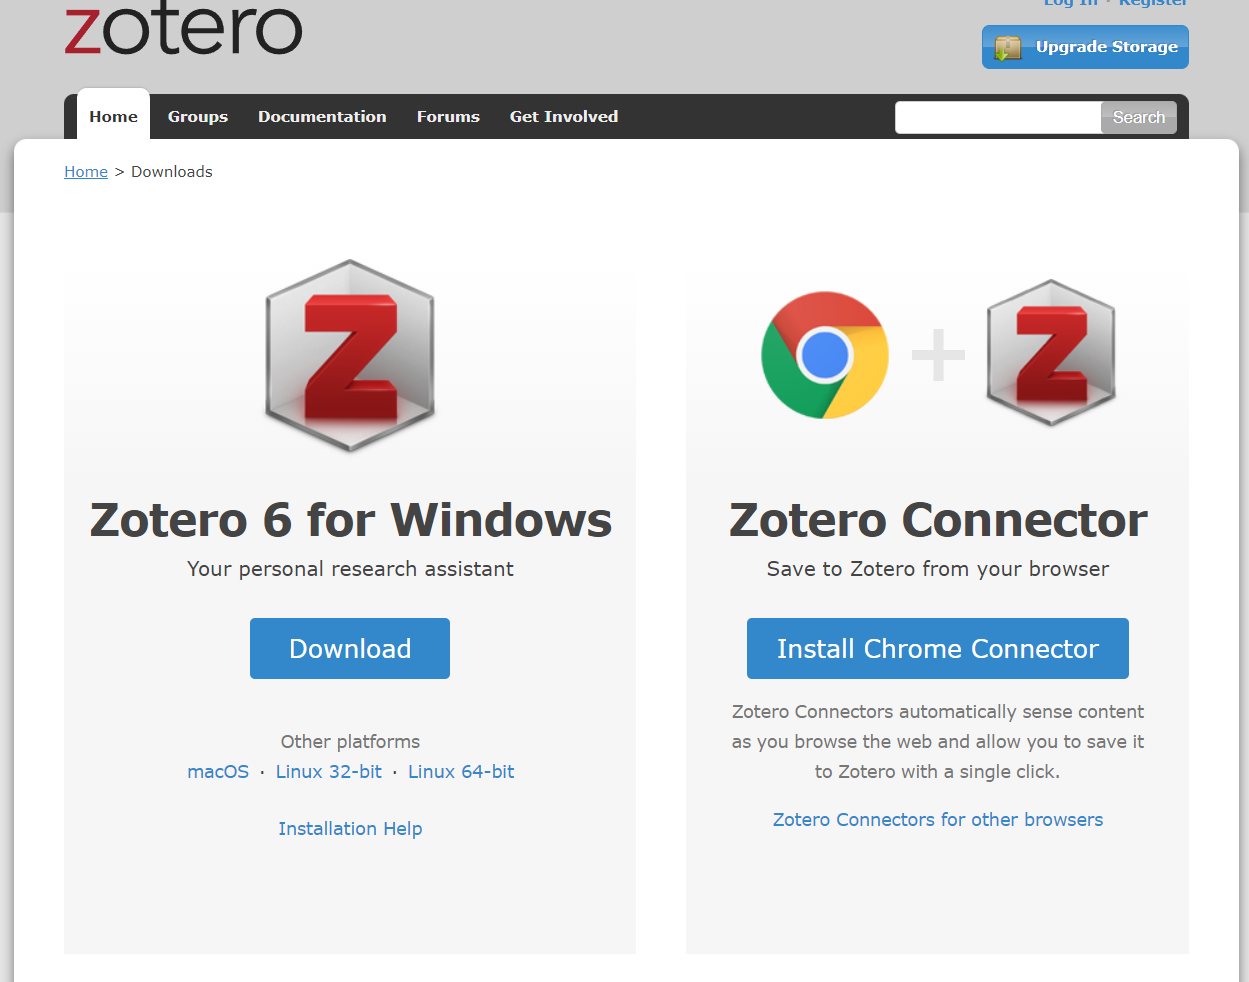Screen dimensions: 1249x982
Task: Go to the Documentation page
Action: click(322, 116)
